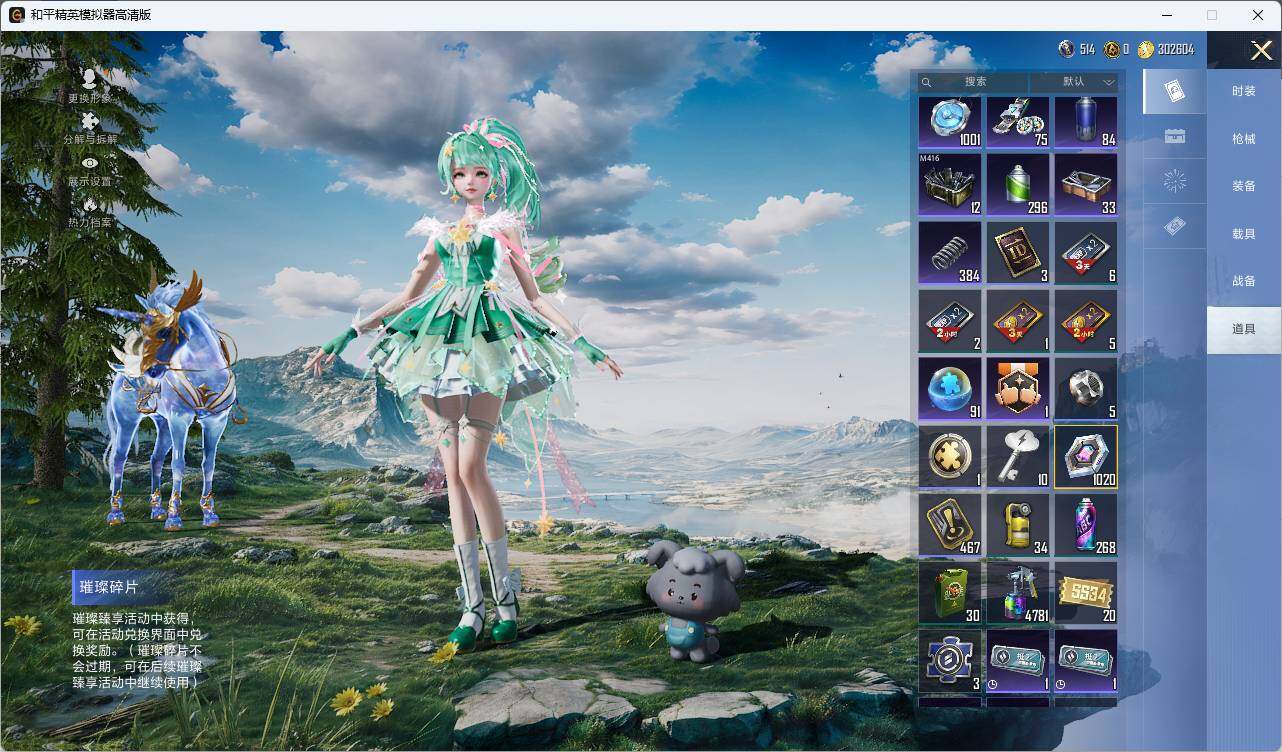Open 热力档案 flame icon

[90, 204]
